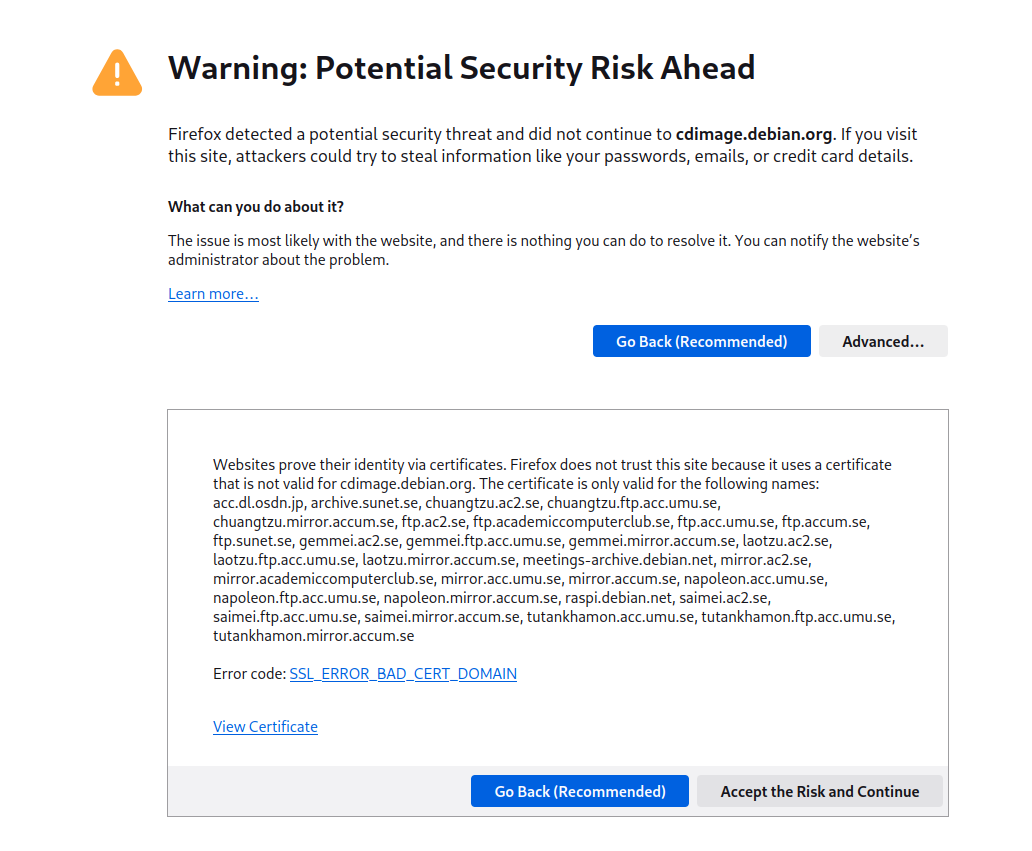The image size is (1032, 851).
Task: Click the "Error code:" label text
Action: 249,674
